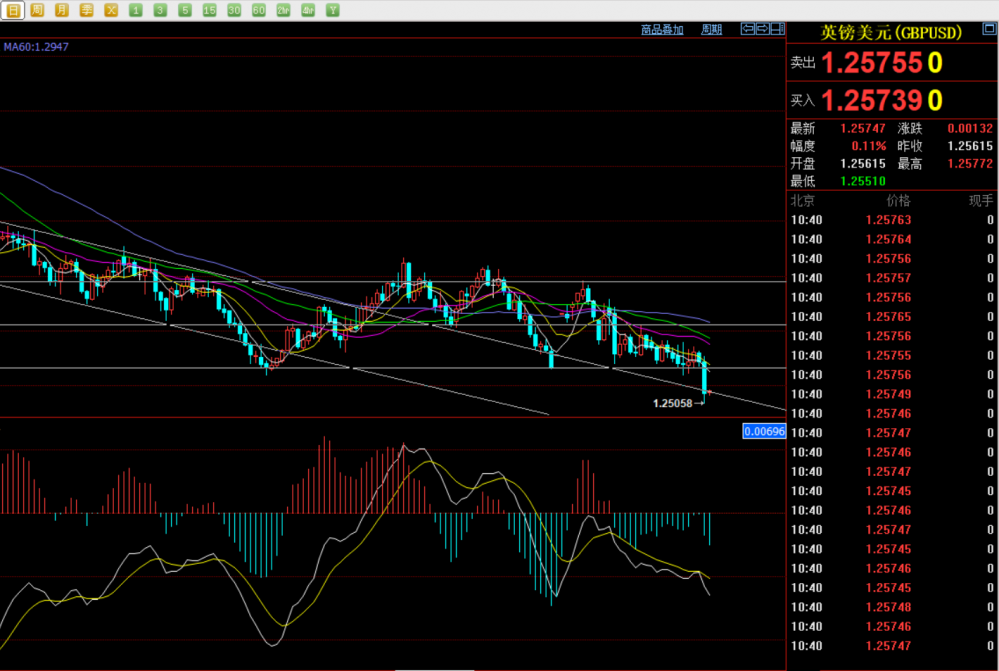This screenshot has height=671, width=999.
Task: Select the 15-minute chart button
Action: coord(210,10)
